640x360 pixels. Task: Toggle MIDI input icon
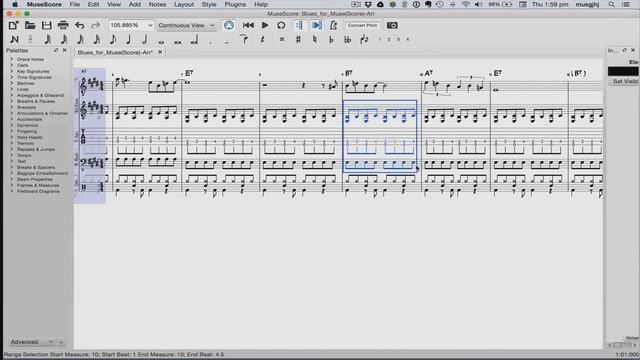(x=229, y=25)
